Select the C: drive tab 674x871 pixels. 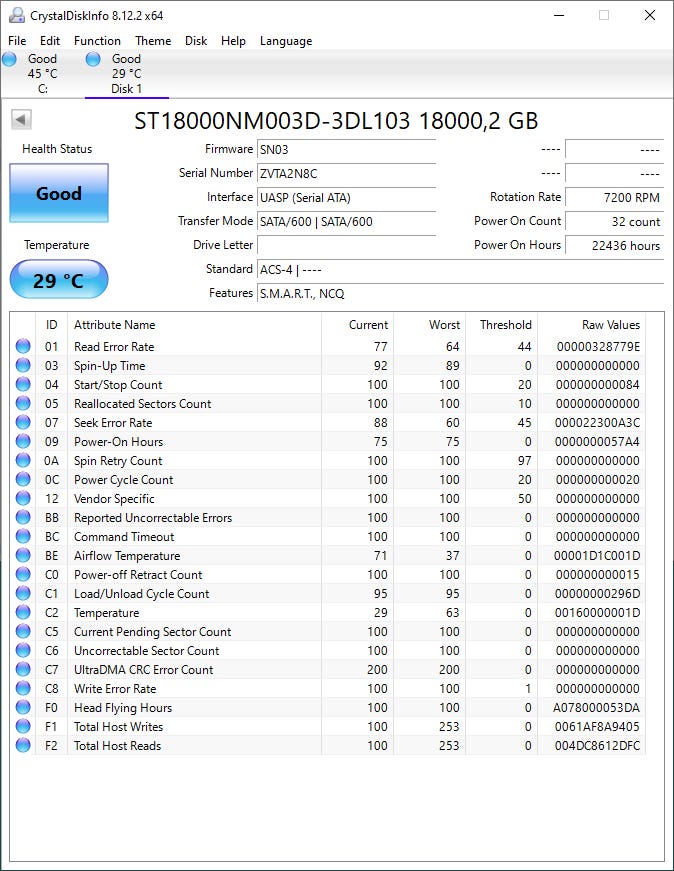42,74
